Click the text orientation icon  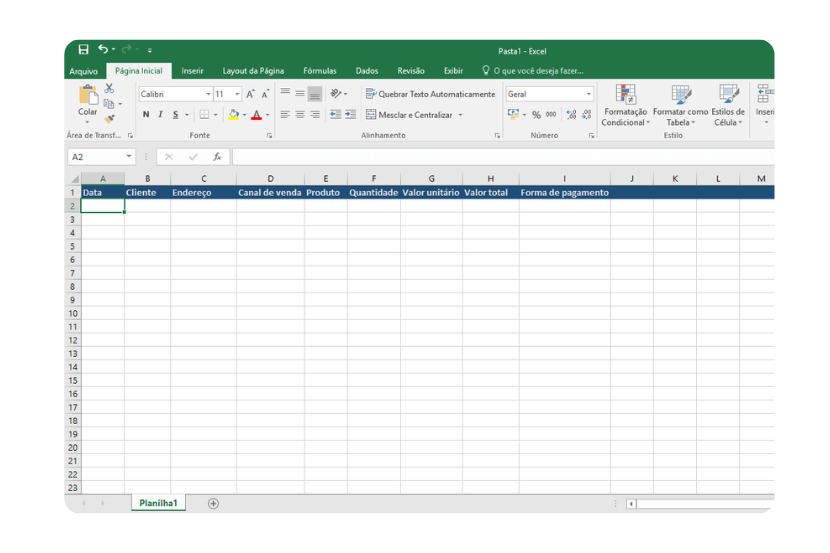(336, 94)
